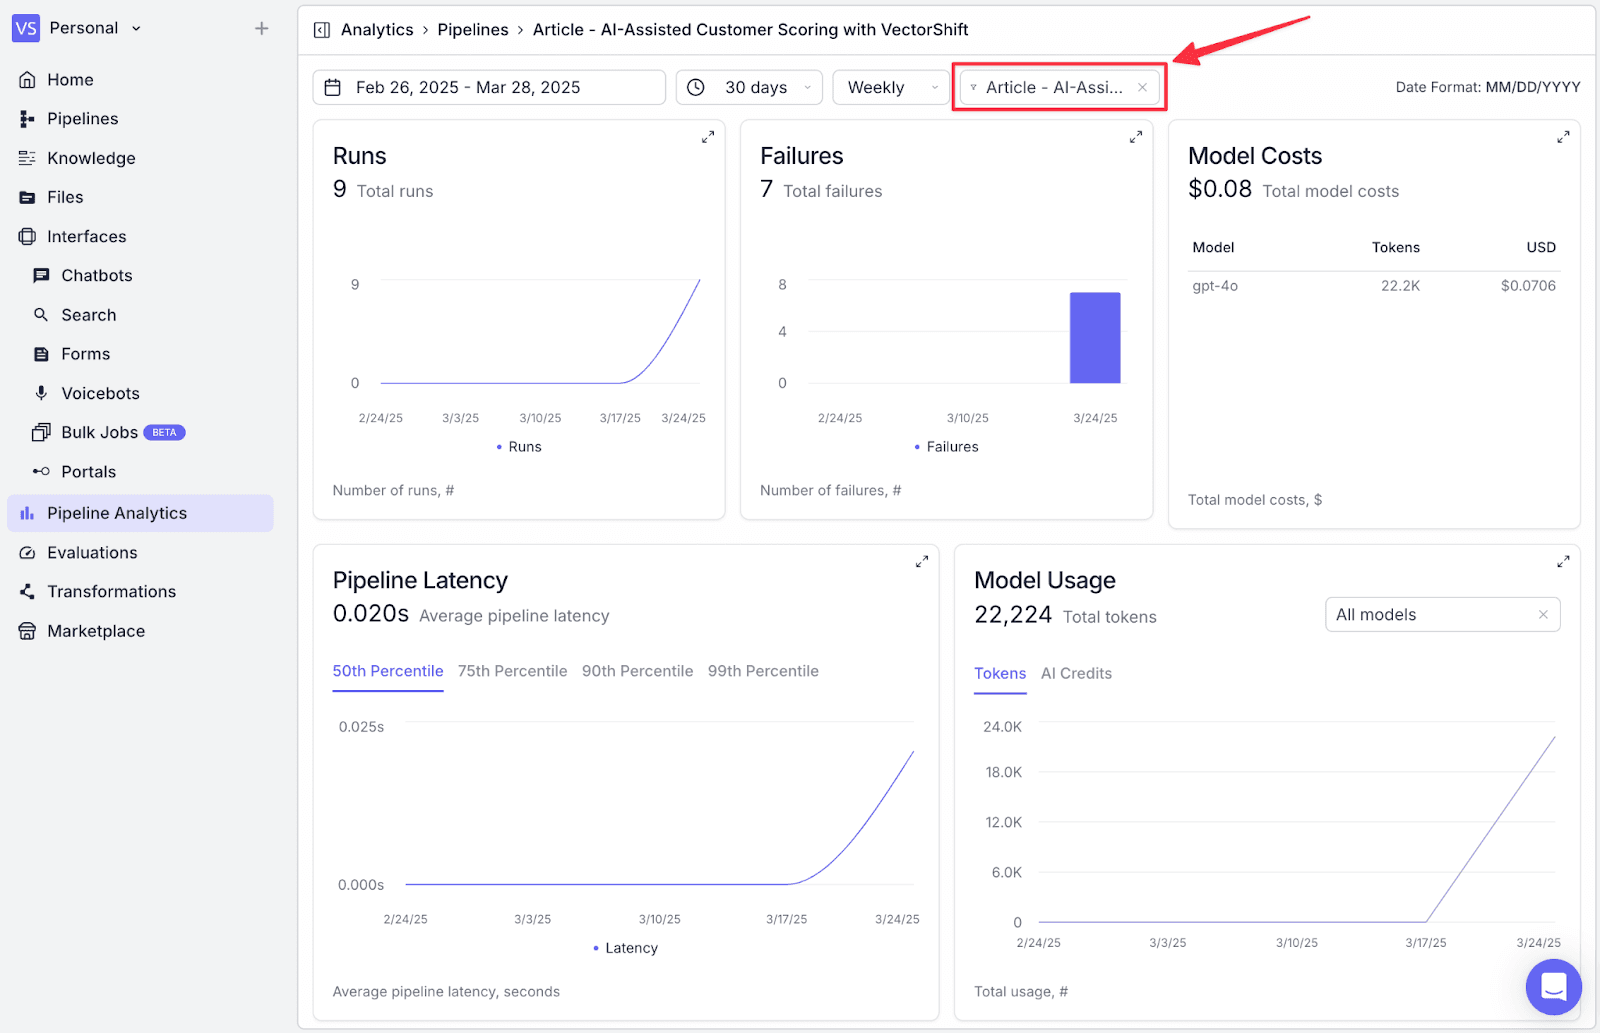Image resolution: width=1600 pixels, height=1033 pixels.
Task: Click the Evaluations gauge icon
Action: coord(27,552)
